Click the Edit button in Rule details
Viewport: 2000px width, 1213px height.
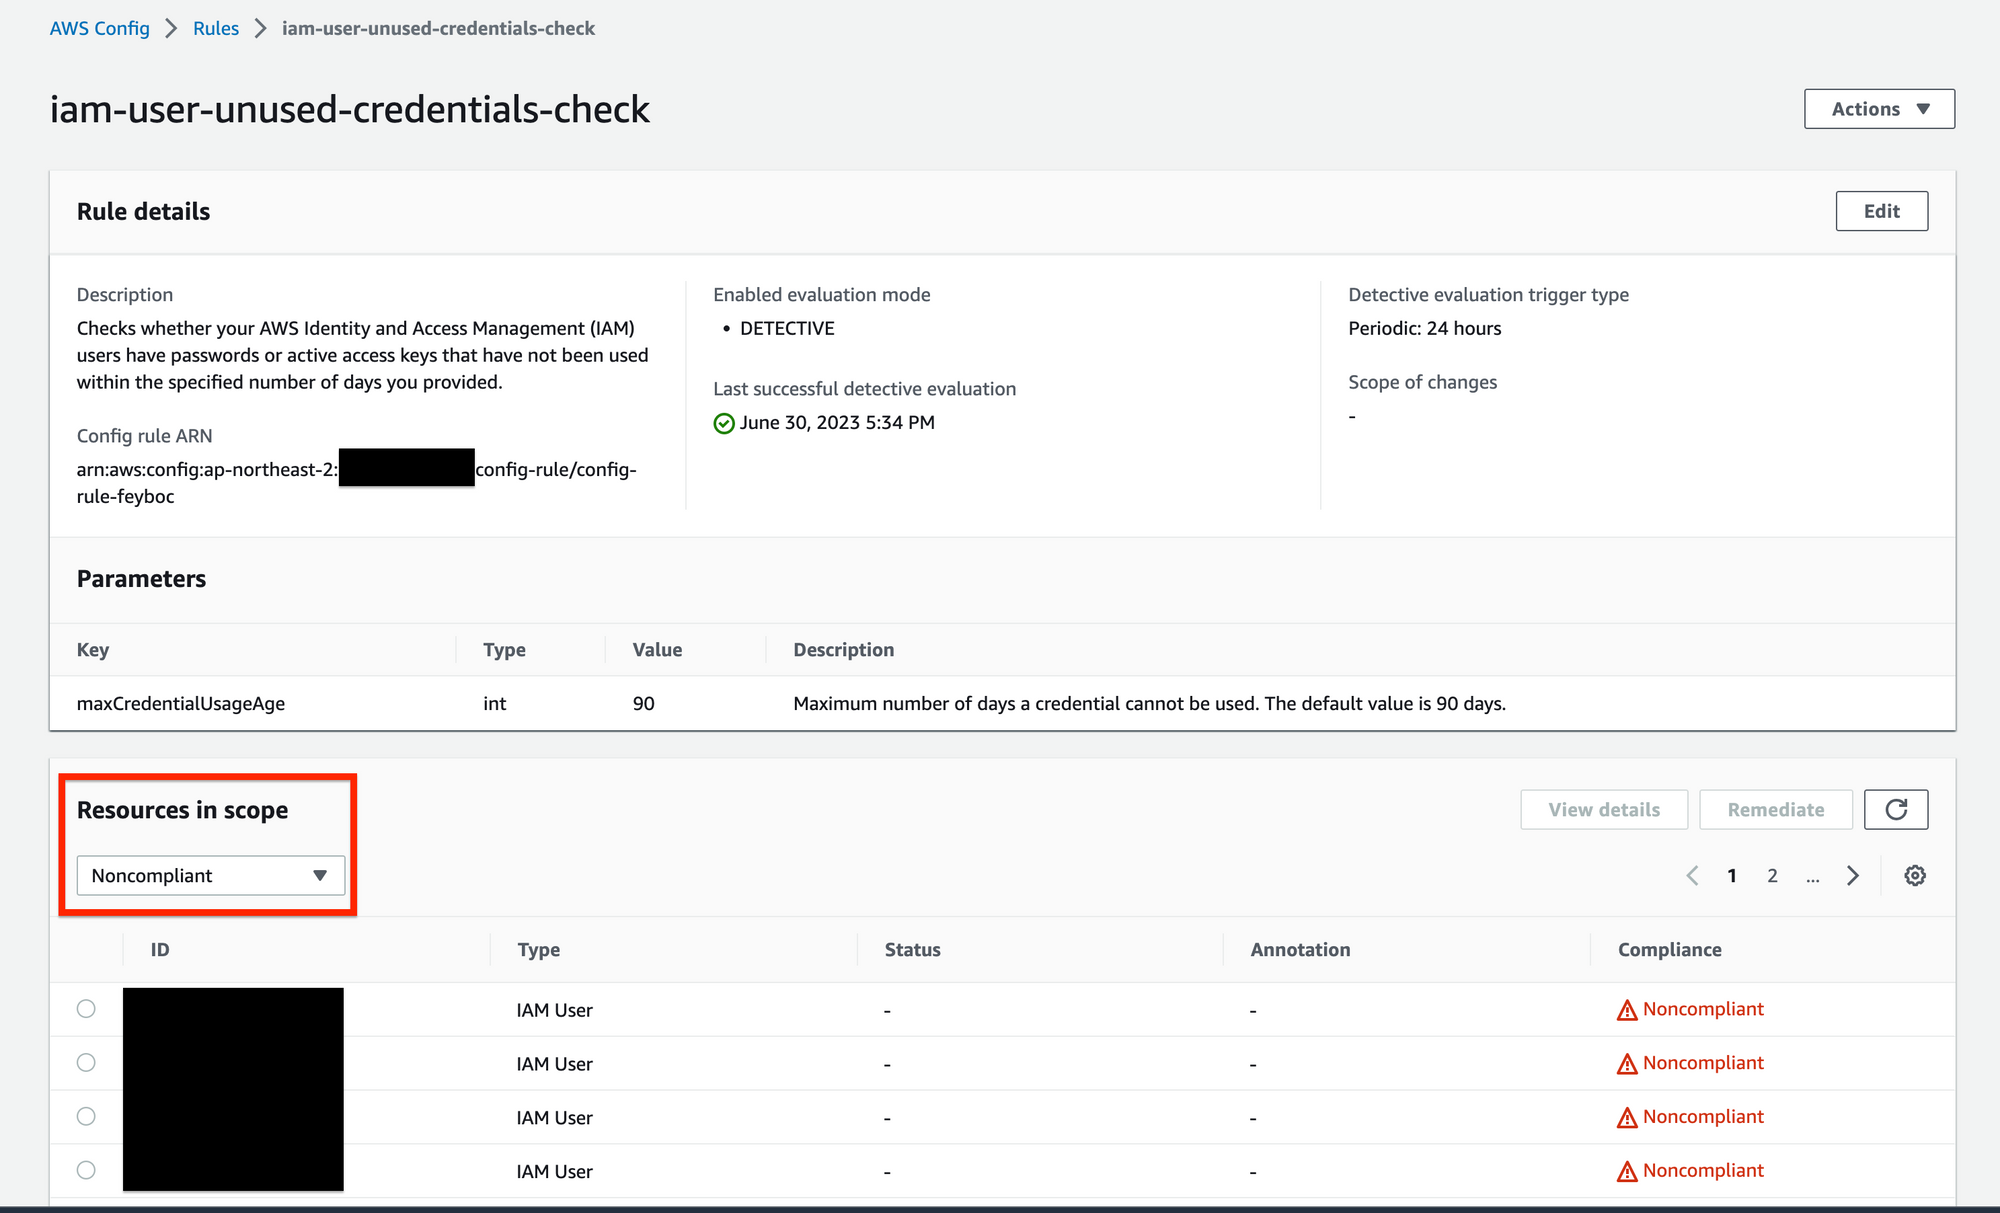click(x=1881, y=211)
